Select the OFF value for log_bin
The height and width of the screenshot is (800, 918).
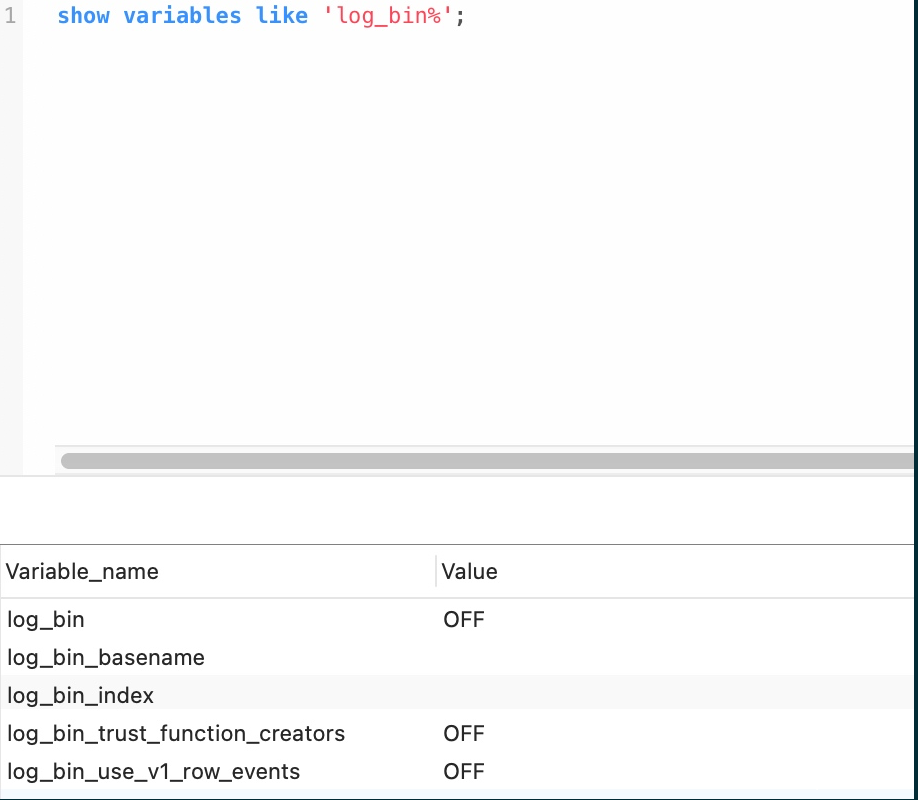coord(464,620)
